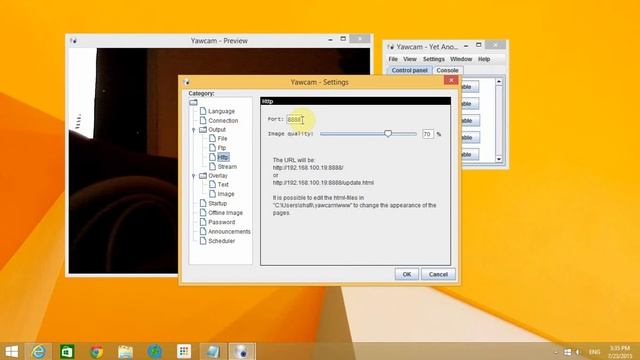Click the Overlay folder icon
Image resolution: width=640 pixels, height=360 pixels.
tap(203, 176)
